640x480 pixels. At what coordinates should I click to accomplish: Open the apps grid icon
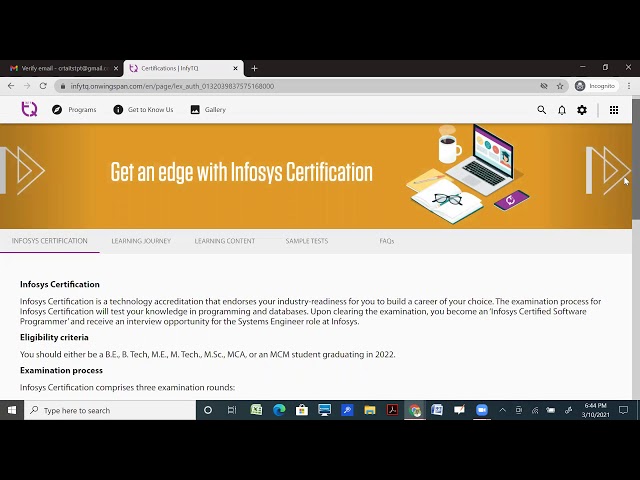pos(614,110)
